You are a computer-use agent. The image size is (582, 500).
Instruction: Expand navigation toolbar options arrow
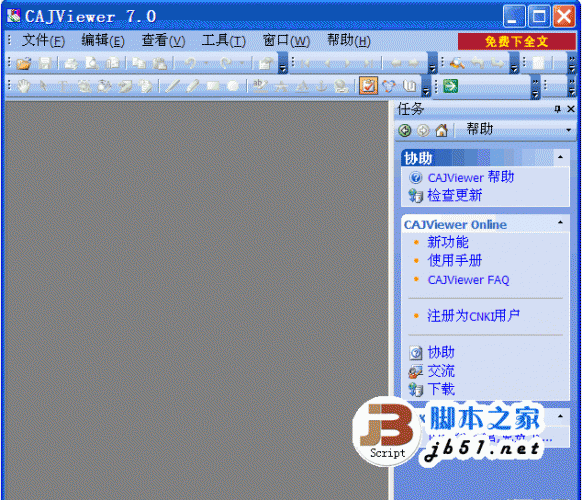click(x=432, y=63)
